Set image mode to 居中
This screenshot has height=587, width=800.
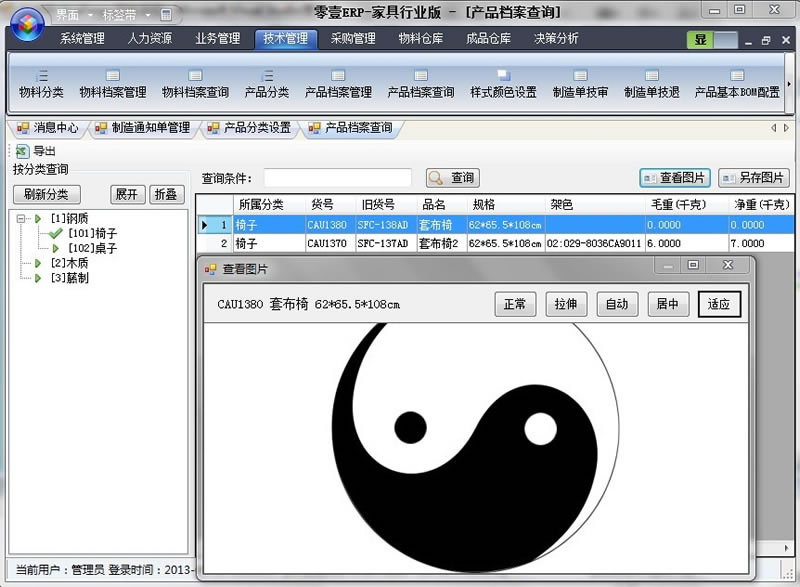point(668,304)
